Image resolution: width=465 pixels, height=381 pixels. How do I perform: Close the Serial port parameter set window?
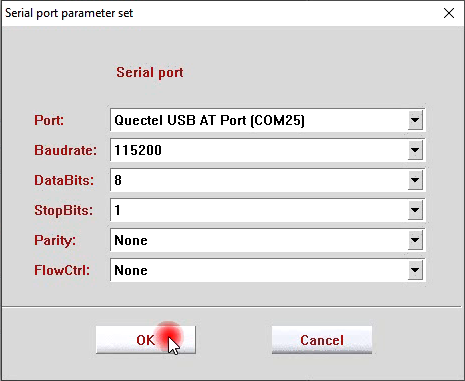click(449, 13)
